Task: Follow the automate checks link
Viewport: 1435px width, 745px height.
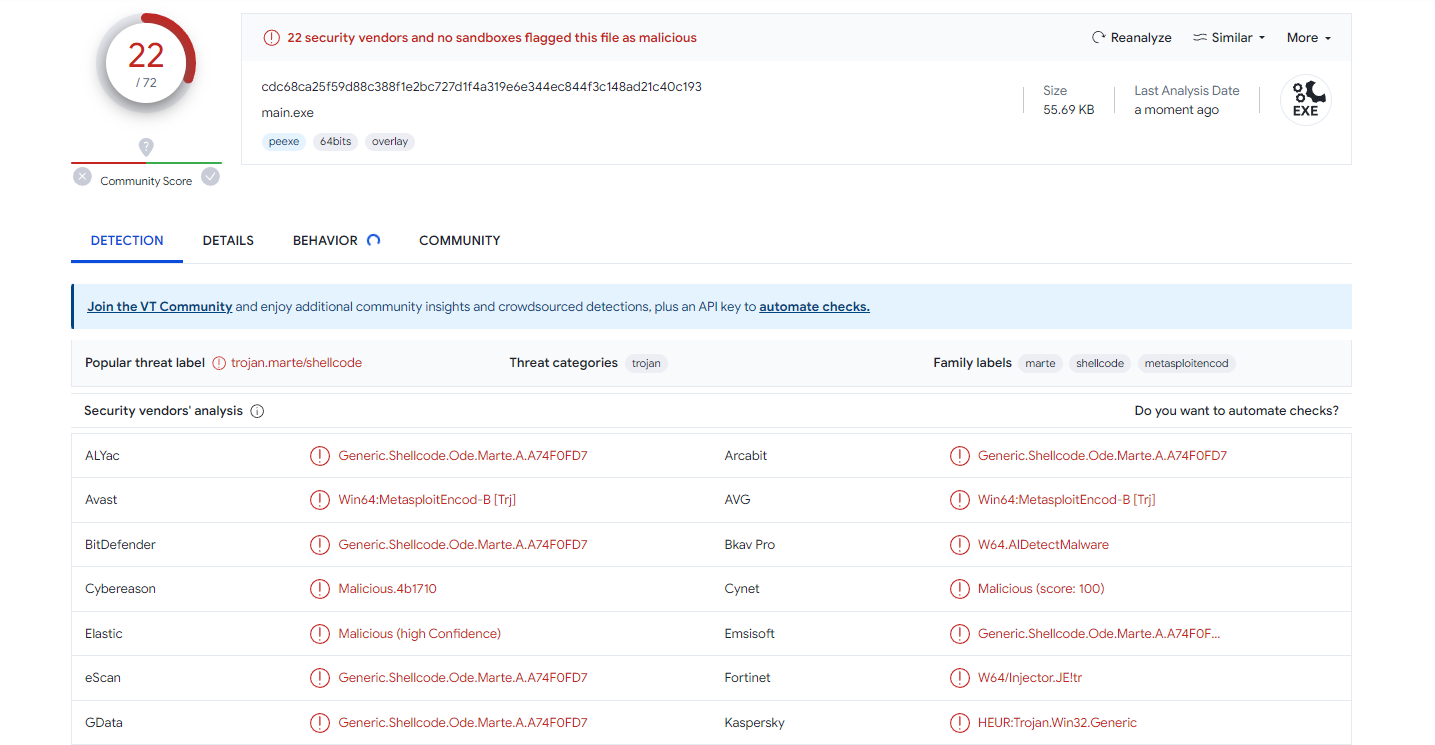Action: [x=814, y=307]
